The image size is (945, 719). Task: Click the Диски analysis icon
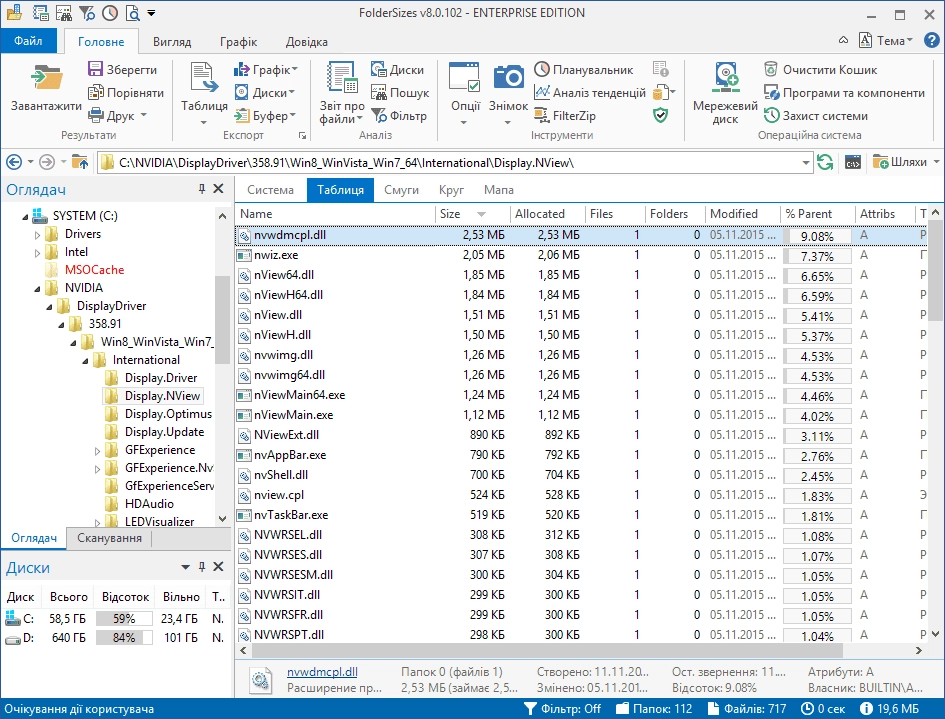378,69
